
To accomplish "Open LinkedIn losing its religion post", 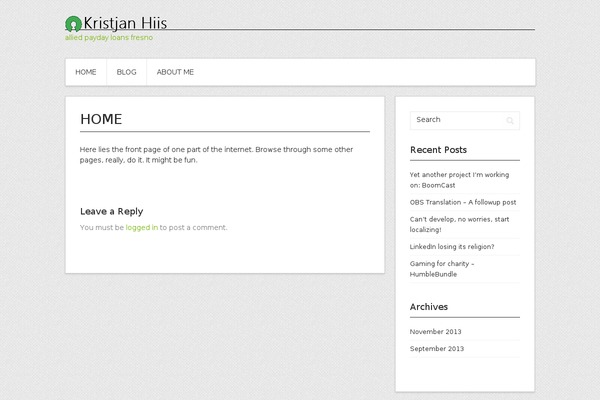I will [x=452, y=247].
